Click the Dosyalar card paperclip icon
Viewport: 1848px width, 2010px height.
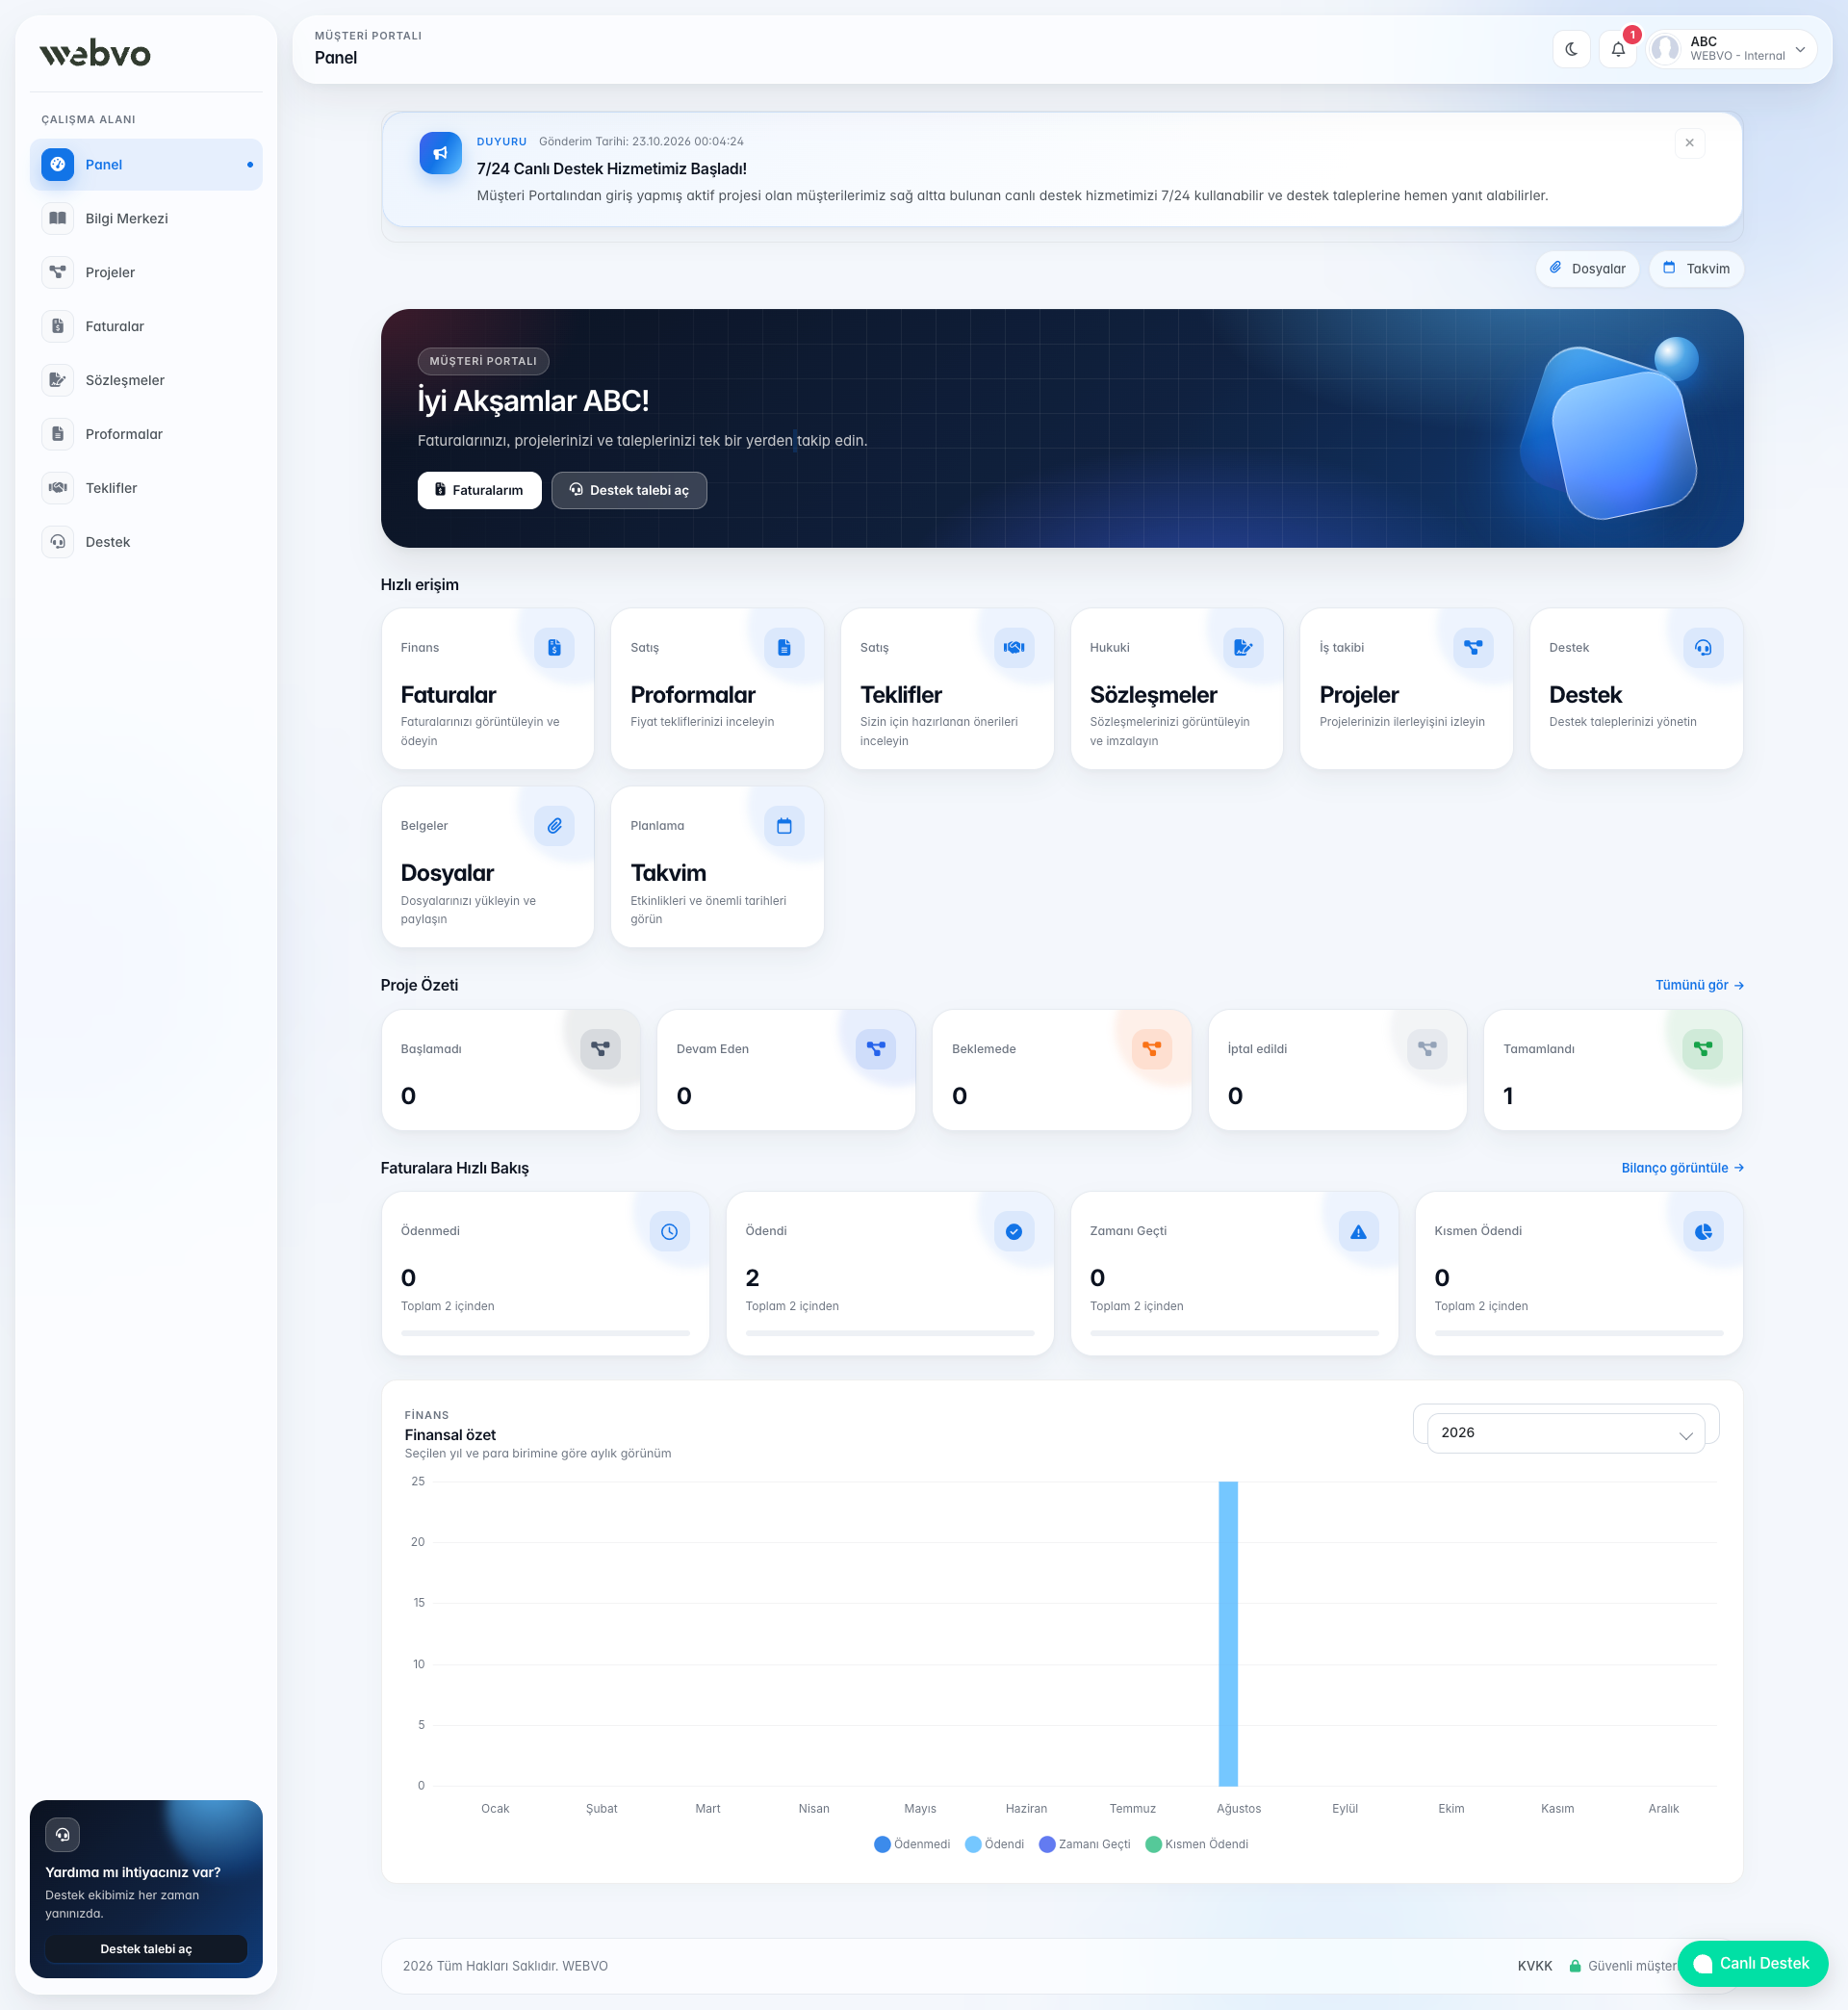click(554, 826)
